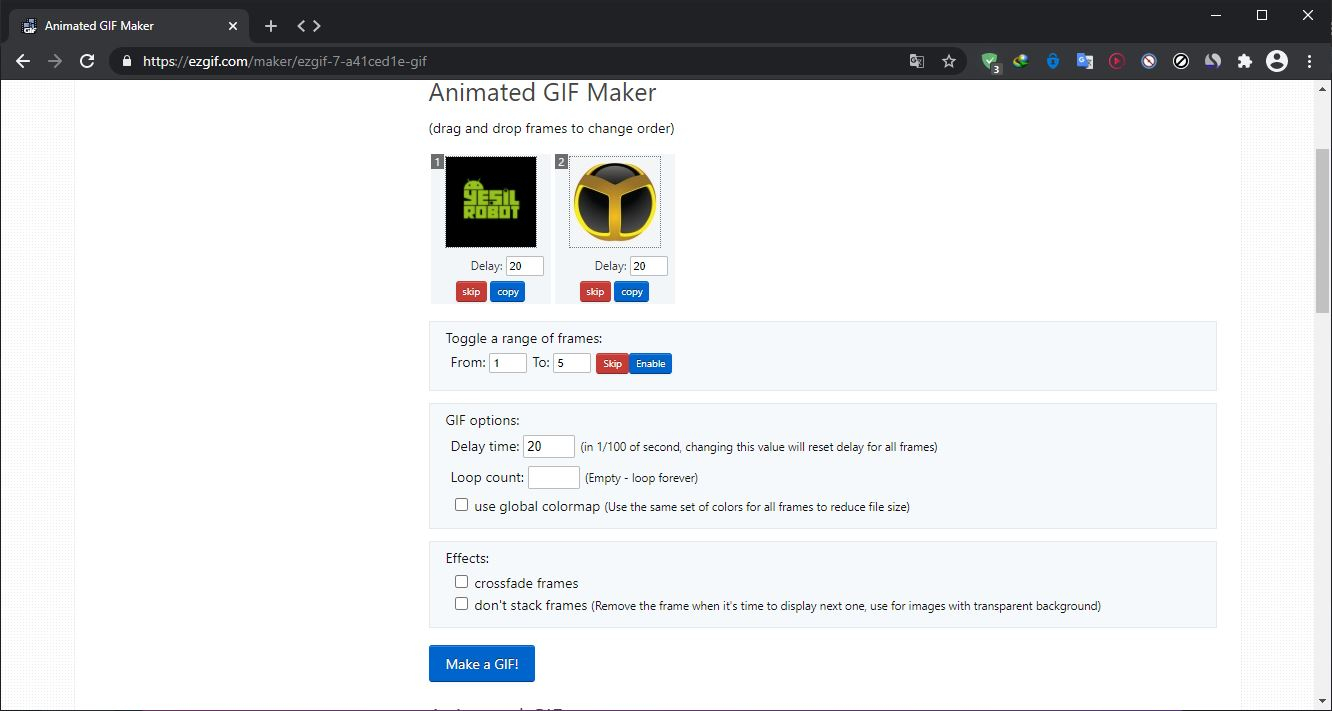1332x711 pixels.
Task: Open the Extensions puzzle piece menu
Action: (1244, 61)
